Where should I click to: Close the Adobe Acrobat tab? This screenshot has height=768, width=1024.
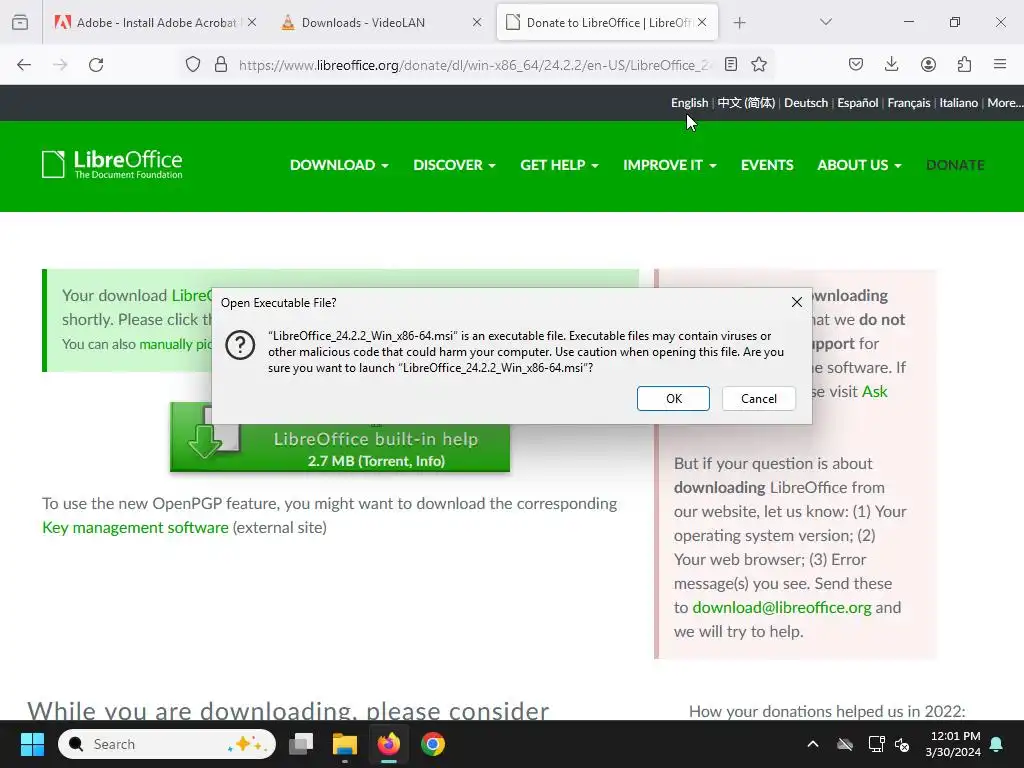pyautogui.click(x=252, y=22)
